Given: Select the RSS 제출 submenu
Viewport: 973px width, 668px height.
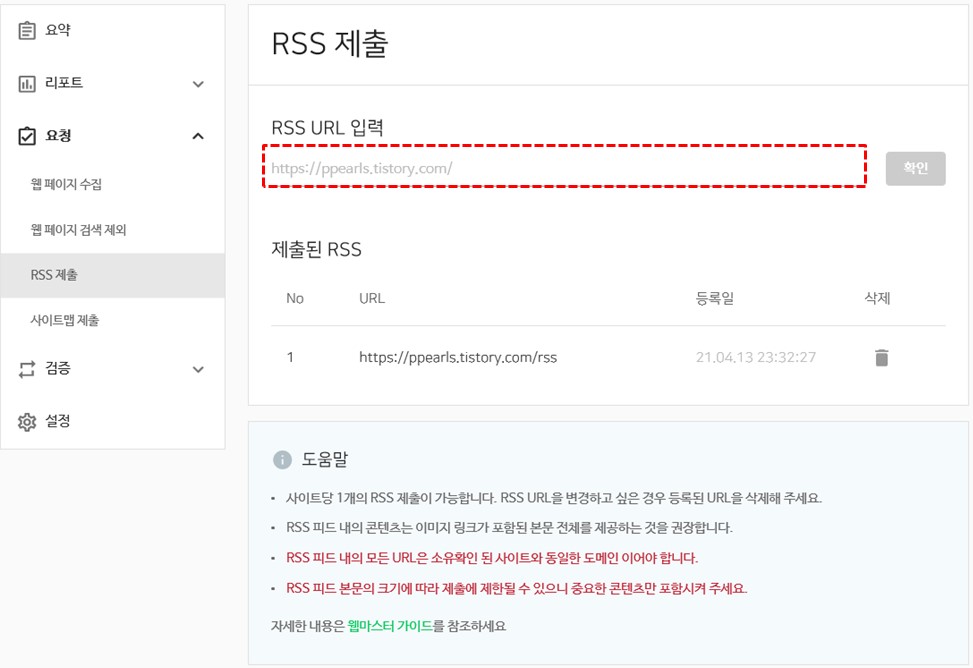Looking at the screenshot, I should point(112,275).
